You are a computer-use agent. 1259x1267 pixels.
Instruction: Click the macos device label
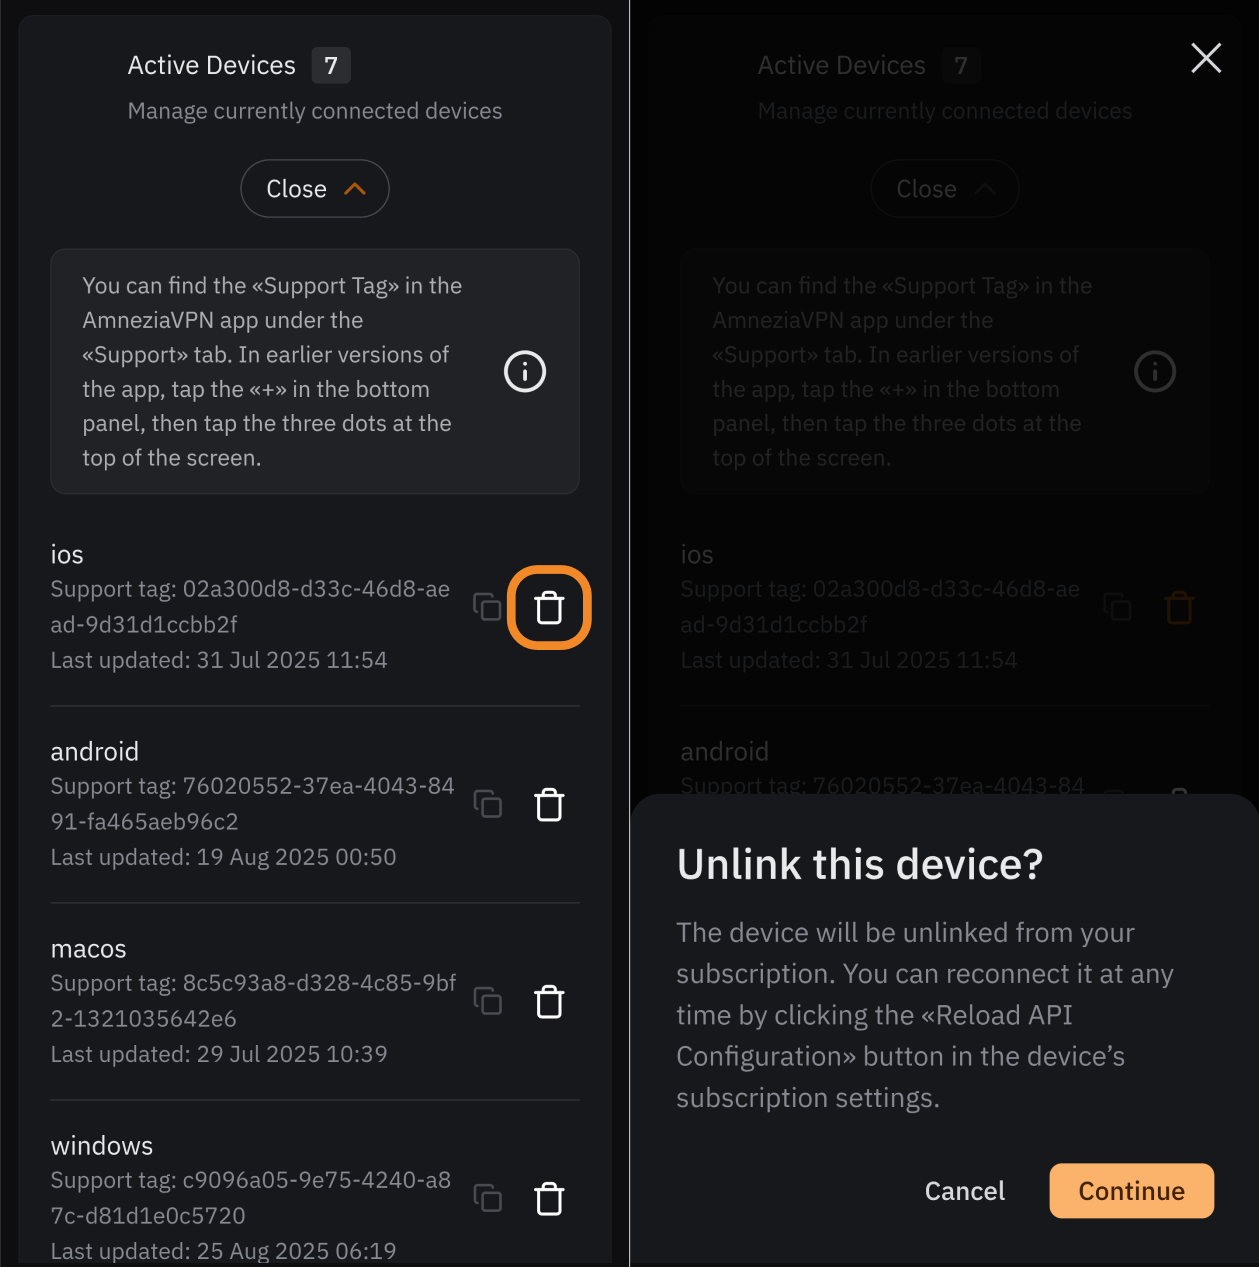click(89, 949)
